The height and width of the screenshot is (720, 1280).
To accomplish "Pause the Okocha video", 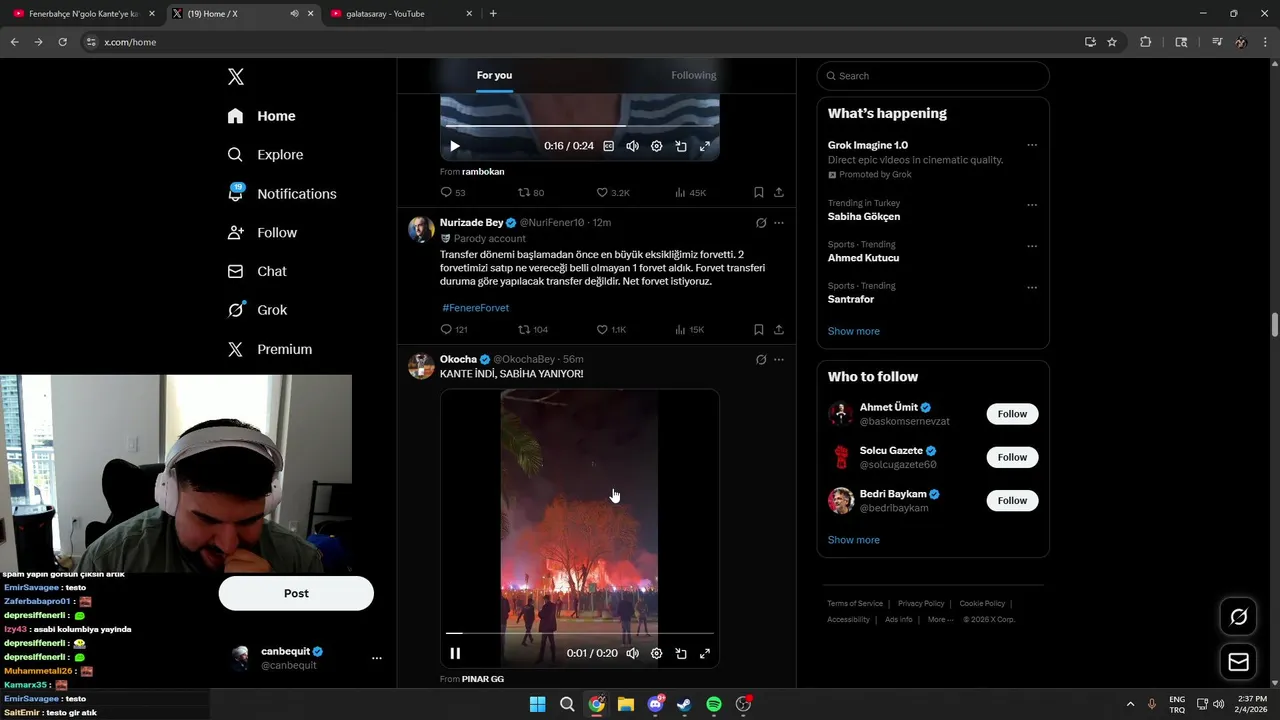I will pos(455,653).
